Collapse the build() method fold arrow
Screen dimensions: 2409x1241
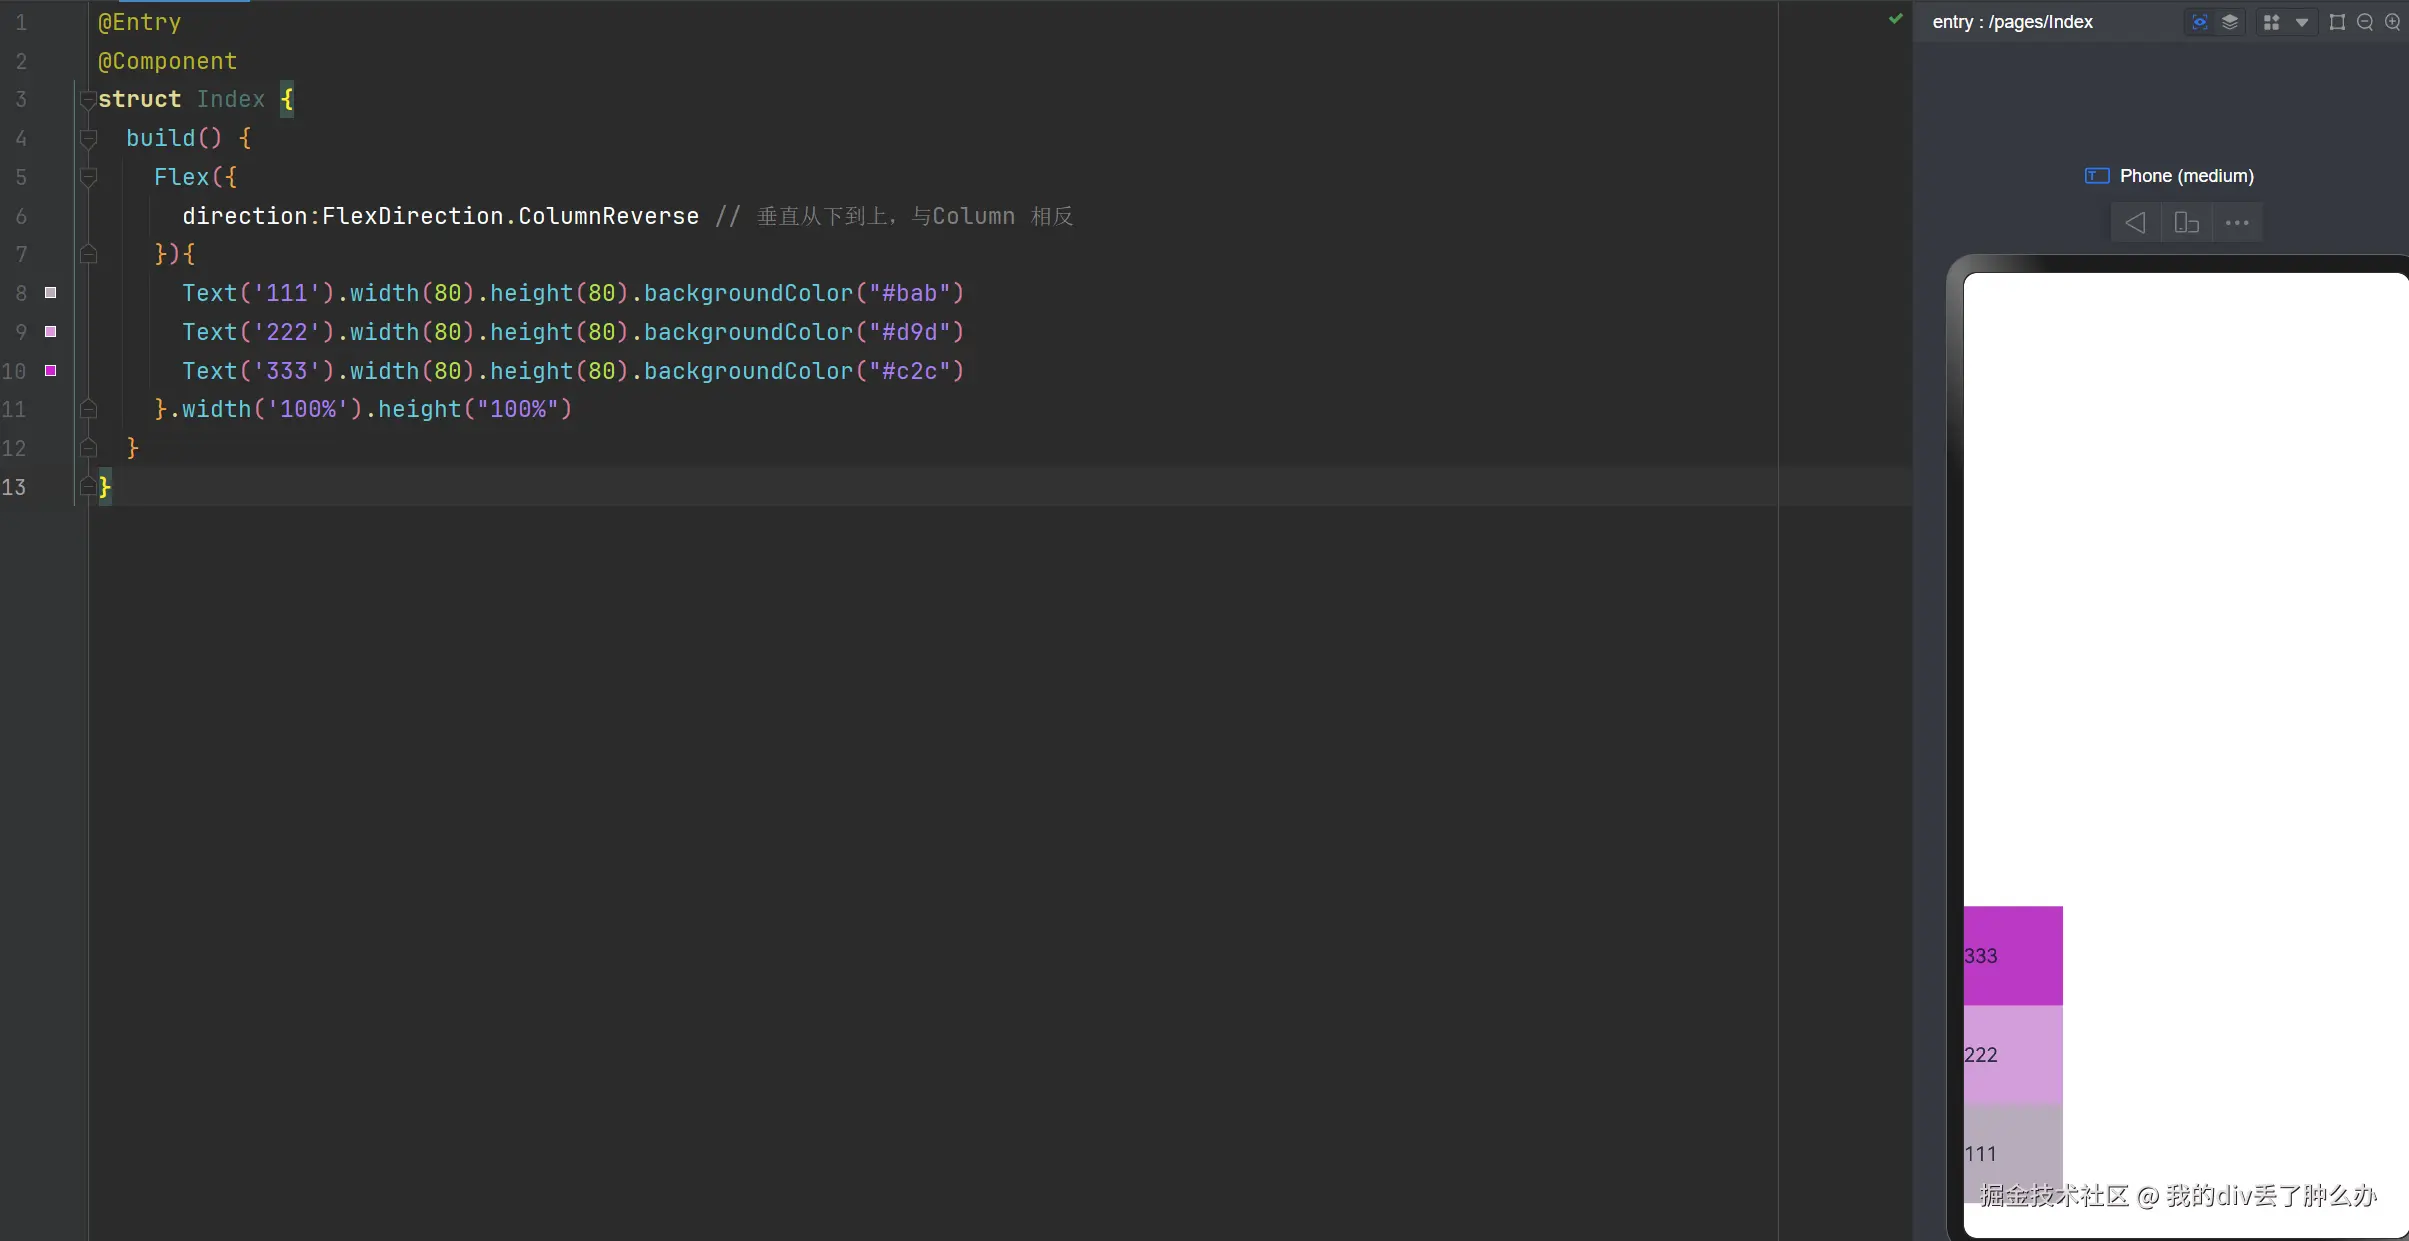pyautogui.click(x=88, y=139)
